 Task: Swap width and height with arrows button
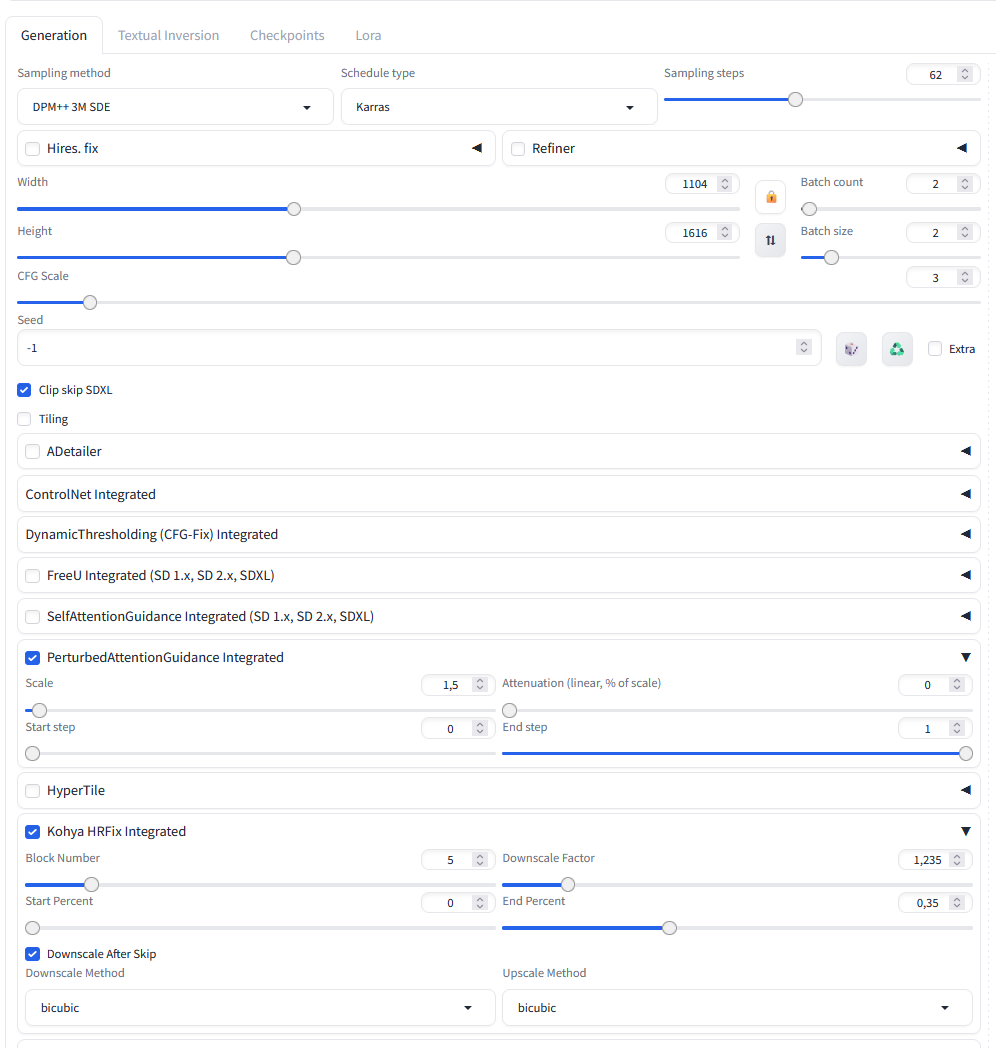[x=771, y=241]
